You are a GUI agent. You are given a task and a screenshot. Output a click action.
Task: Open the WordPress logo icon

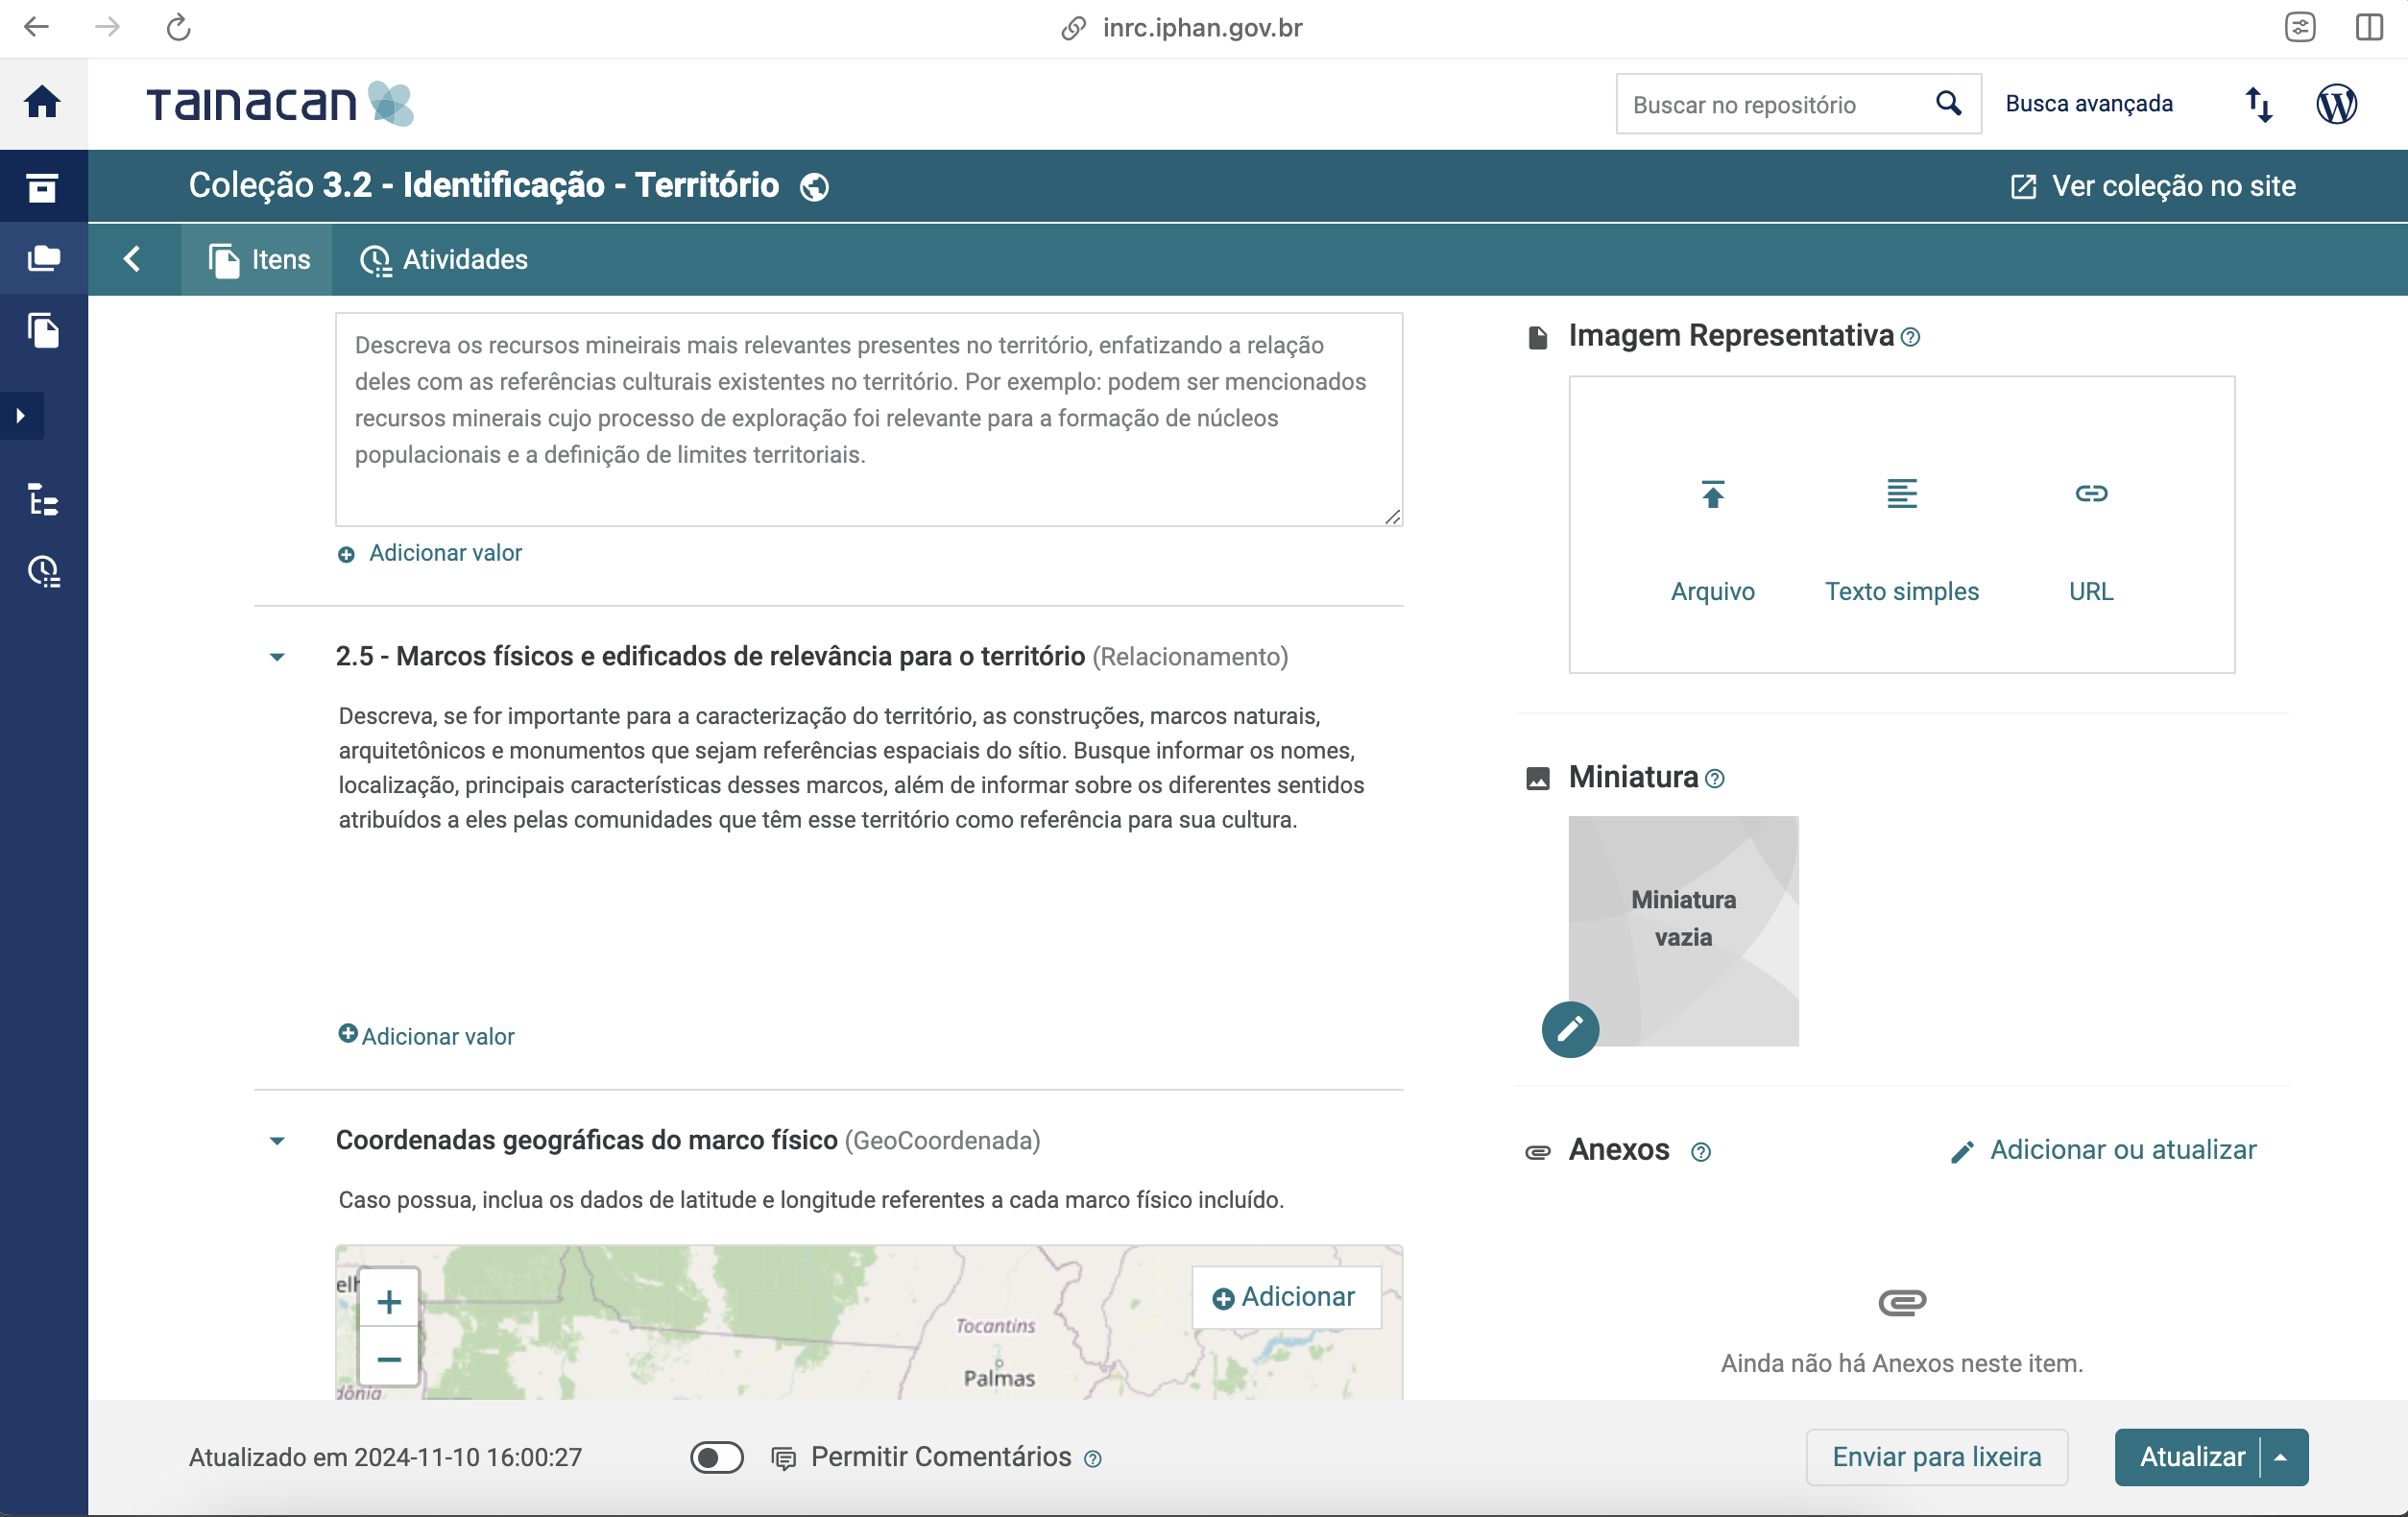(x=2336, y=103)
